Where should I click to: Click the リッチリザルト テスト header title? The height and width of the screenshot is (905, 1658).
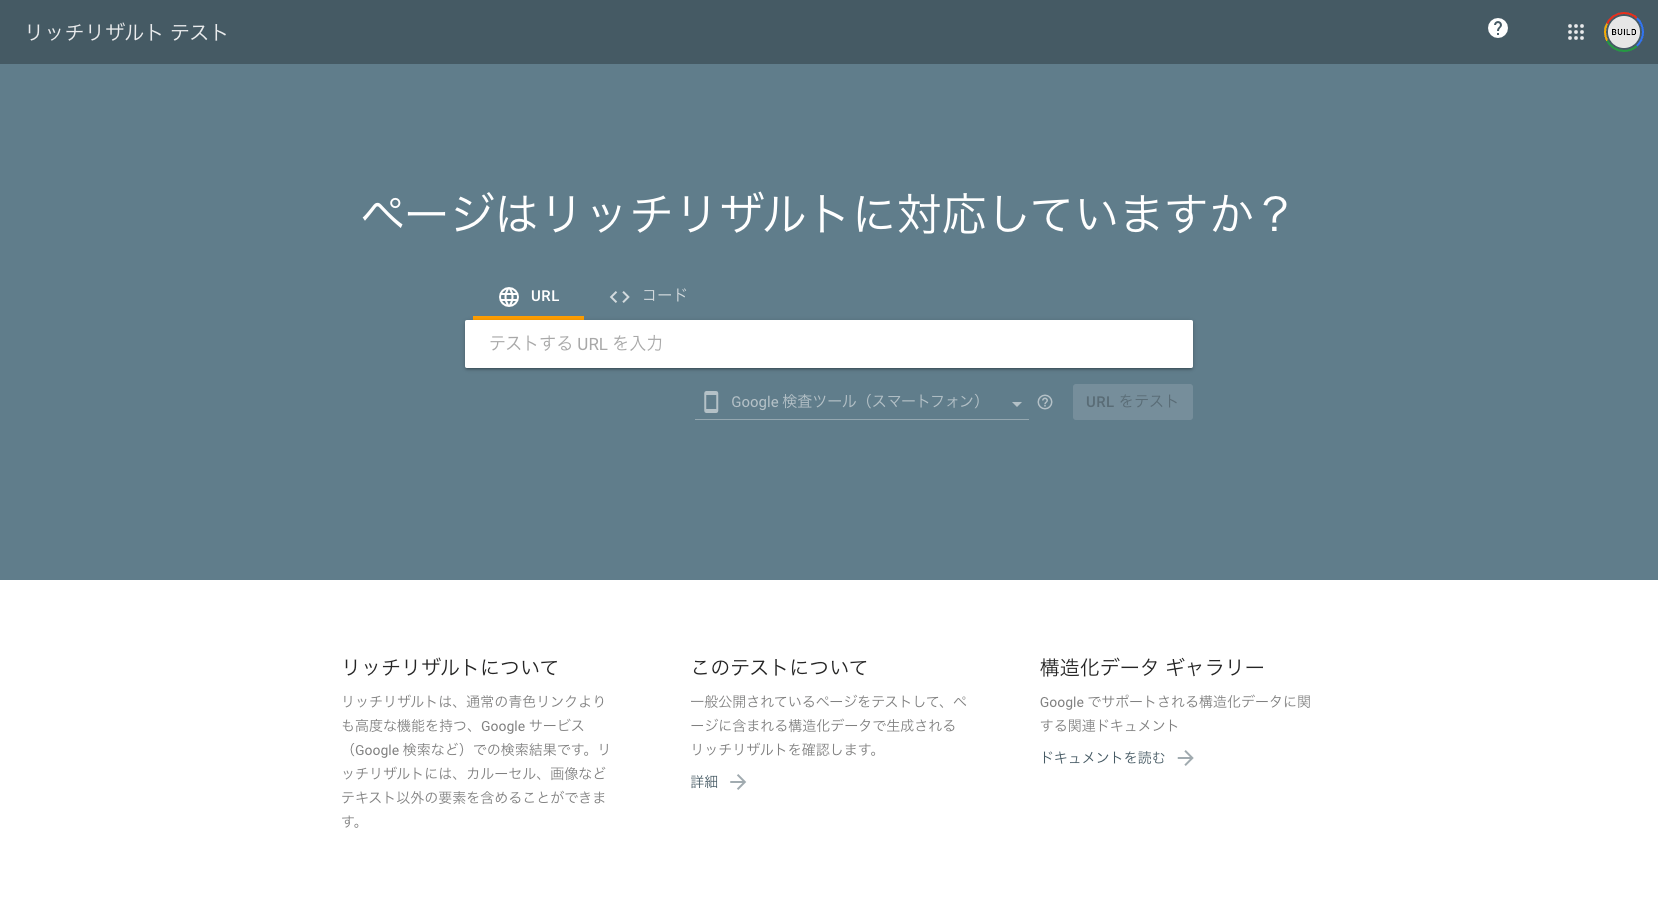click(126, 32)
